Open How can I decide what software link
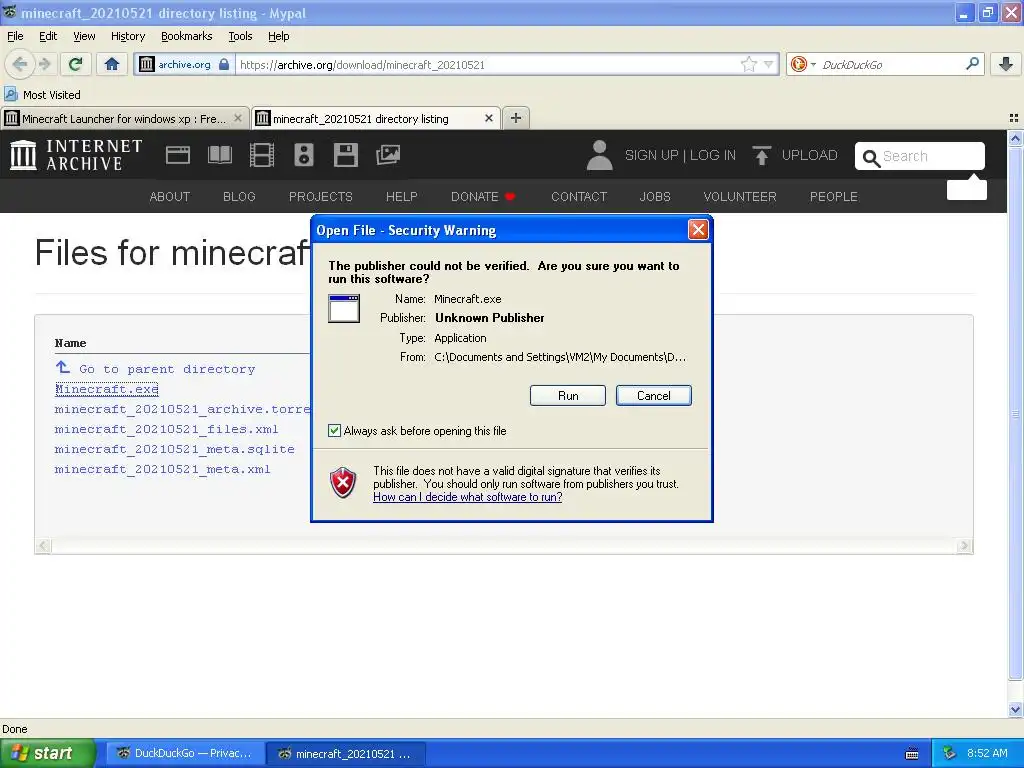The image size is (1024, 768). coord(468,497)
